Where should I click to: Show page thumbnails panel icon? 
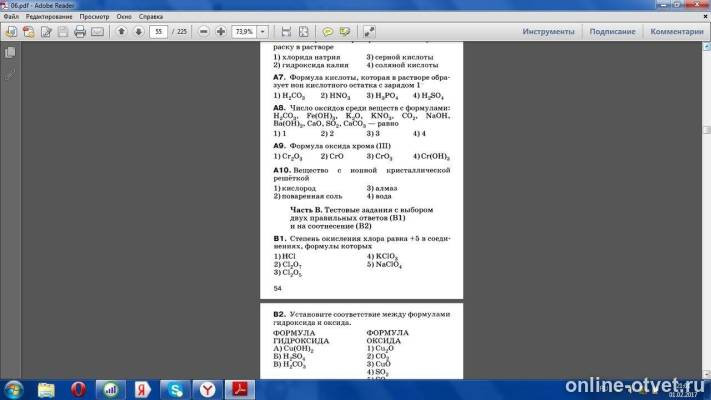[x=10, y=53]
